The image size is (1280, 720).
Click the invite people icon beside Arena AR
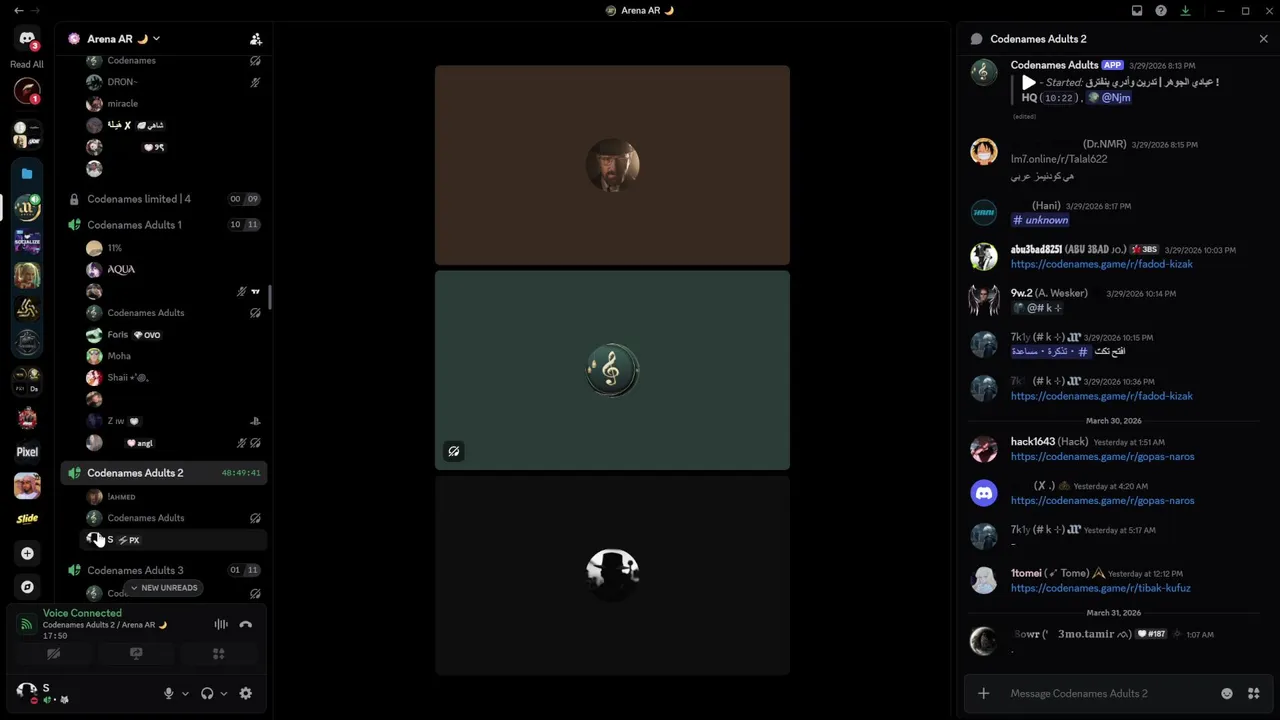coord(256,39)
